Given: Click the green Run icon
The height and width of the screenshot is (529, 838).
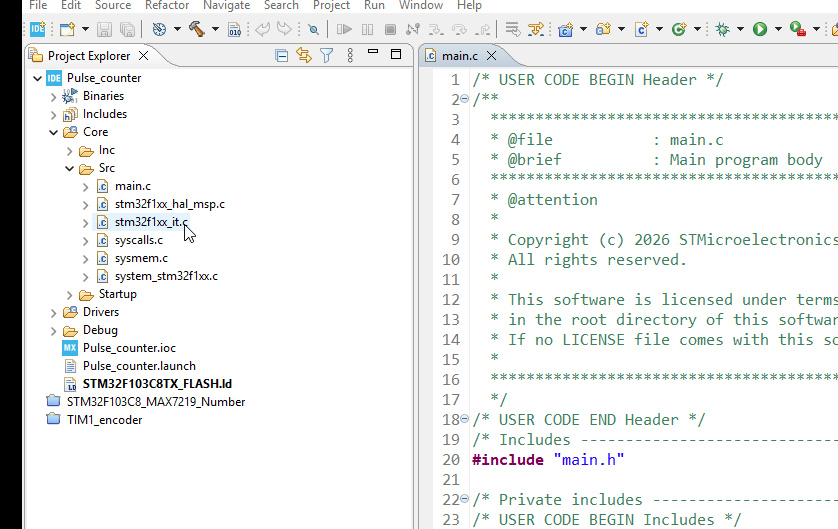Looking at the screenshot, I should pos(760,29).
